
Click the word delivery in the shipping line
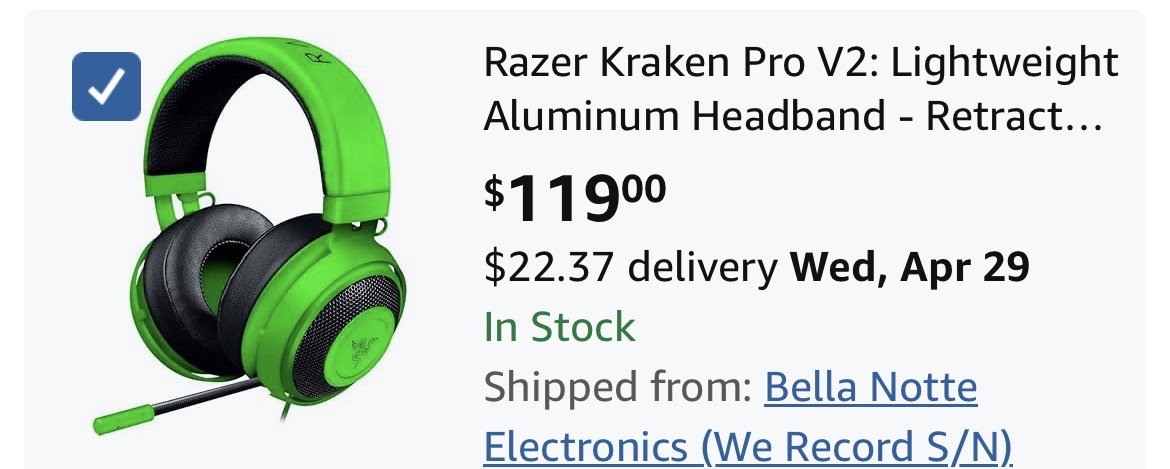point(703,268)
